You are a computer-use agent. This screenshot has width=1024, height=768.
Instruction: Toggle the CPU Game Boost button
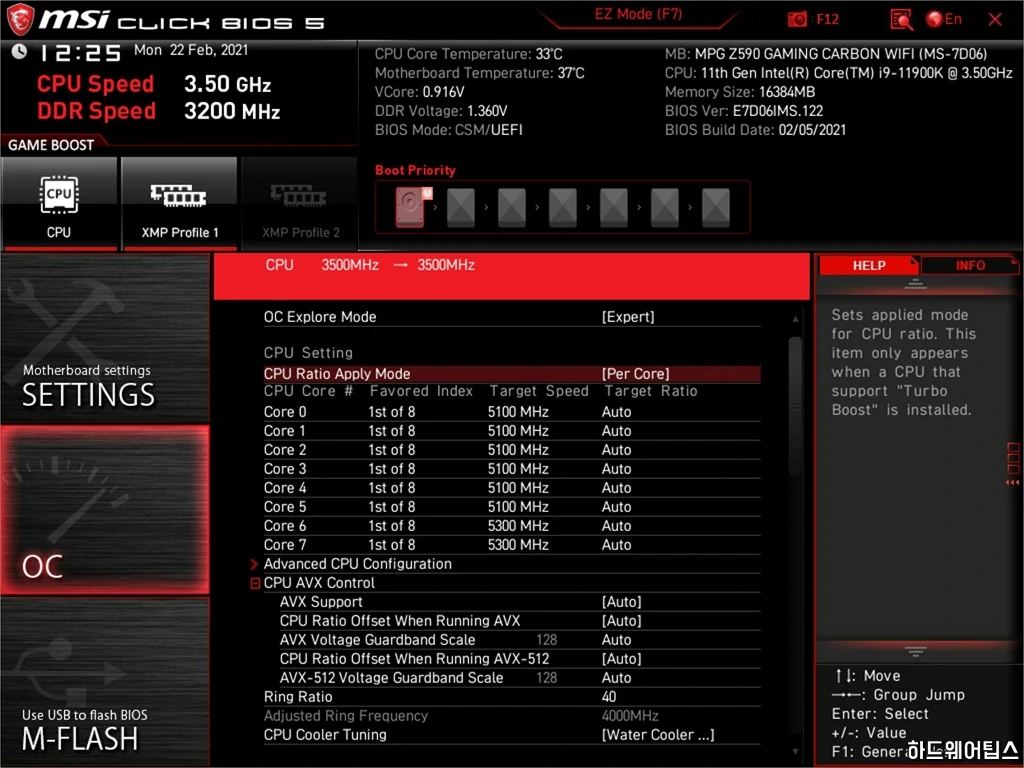[59, 204]
